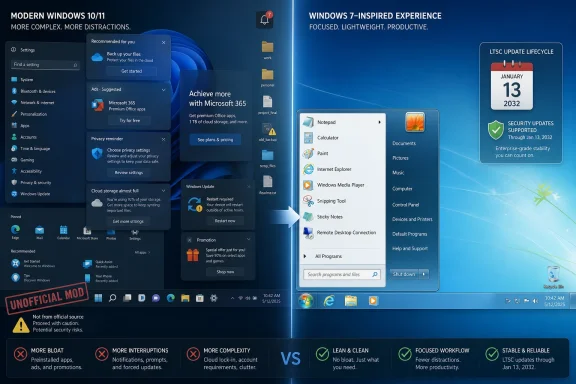Open Windows Explorer folder on the Windows 7 taskbar
Viewport: 576px width, 384px height.
click(x=351, y=301)
